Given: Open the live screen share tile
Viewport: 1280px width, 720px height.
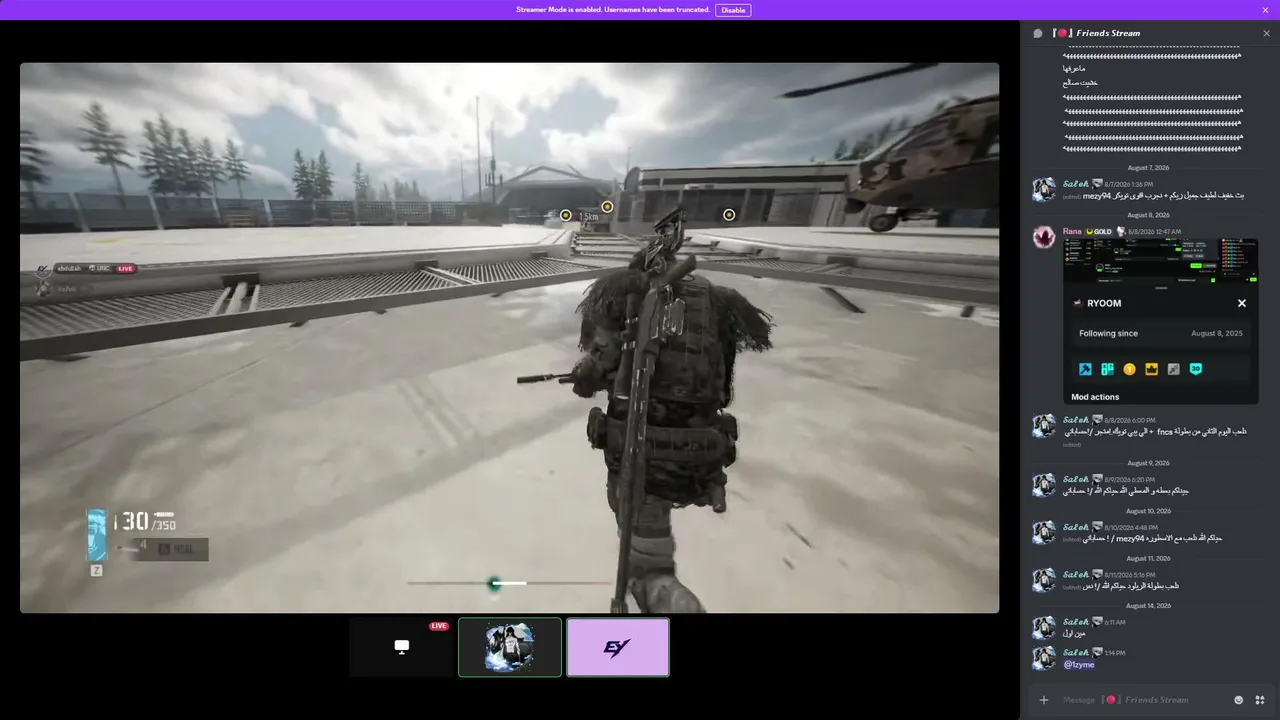Looking at the screenshot, I should (402, 647).
